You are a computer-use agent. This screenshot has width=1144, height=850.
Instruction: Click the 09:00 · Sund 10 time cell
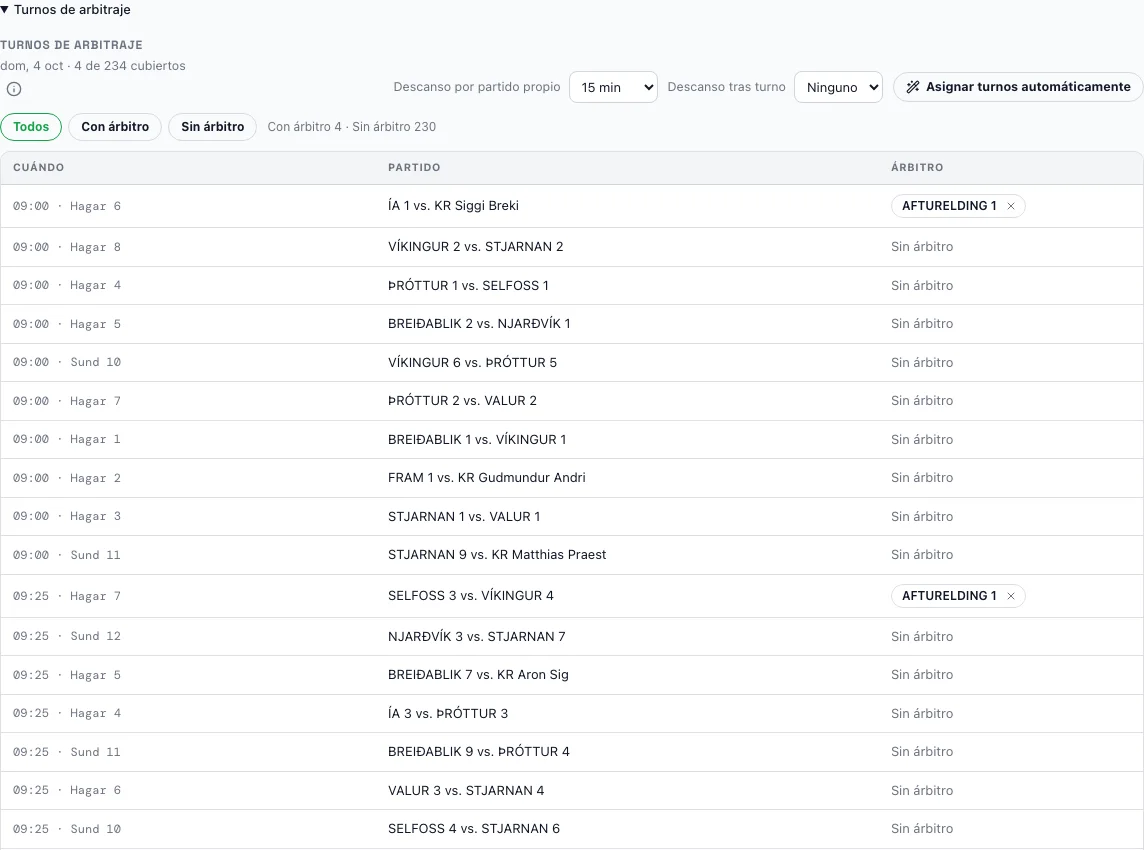(67, 363)
